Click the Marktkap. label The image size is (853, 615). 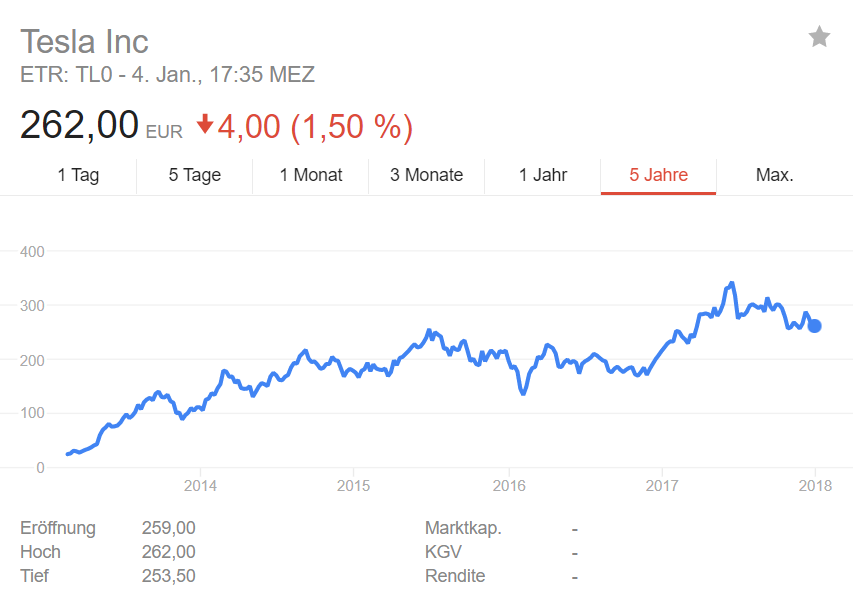[x=463, y=528]
